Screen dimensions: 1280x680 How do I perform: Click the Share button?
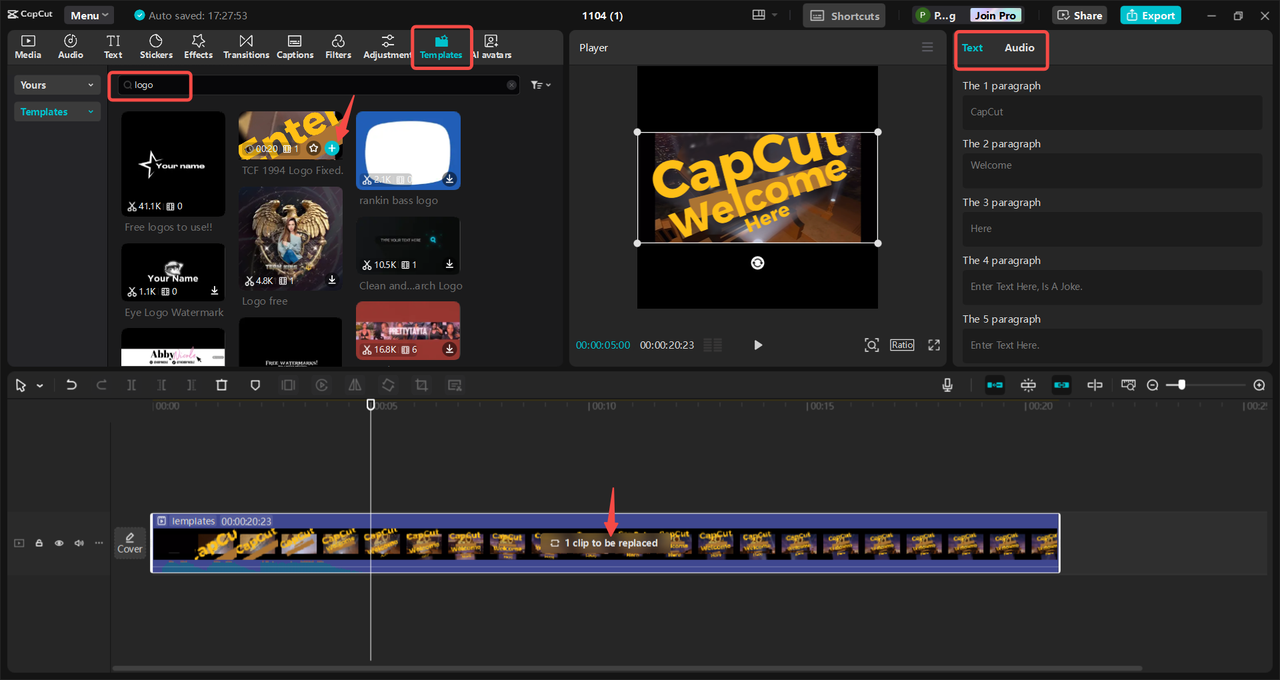[x=1079, y=15]
